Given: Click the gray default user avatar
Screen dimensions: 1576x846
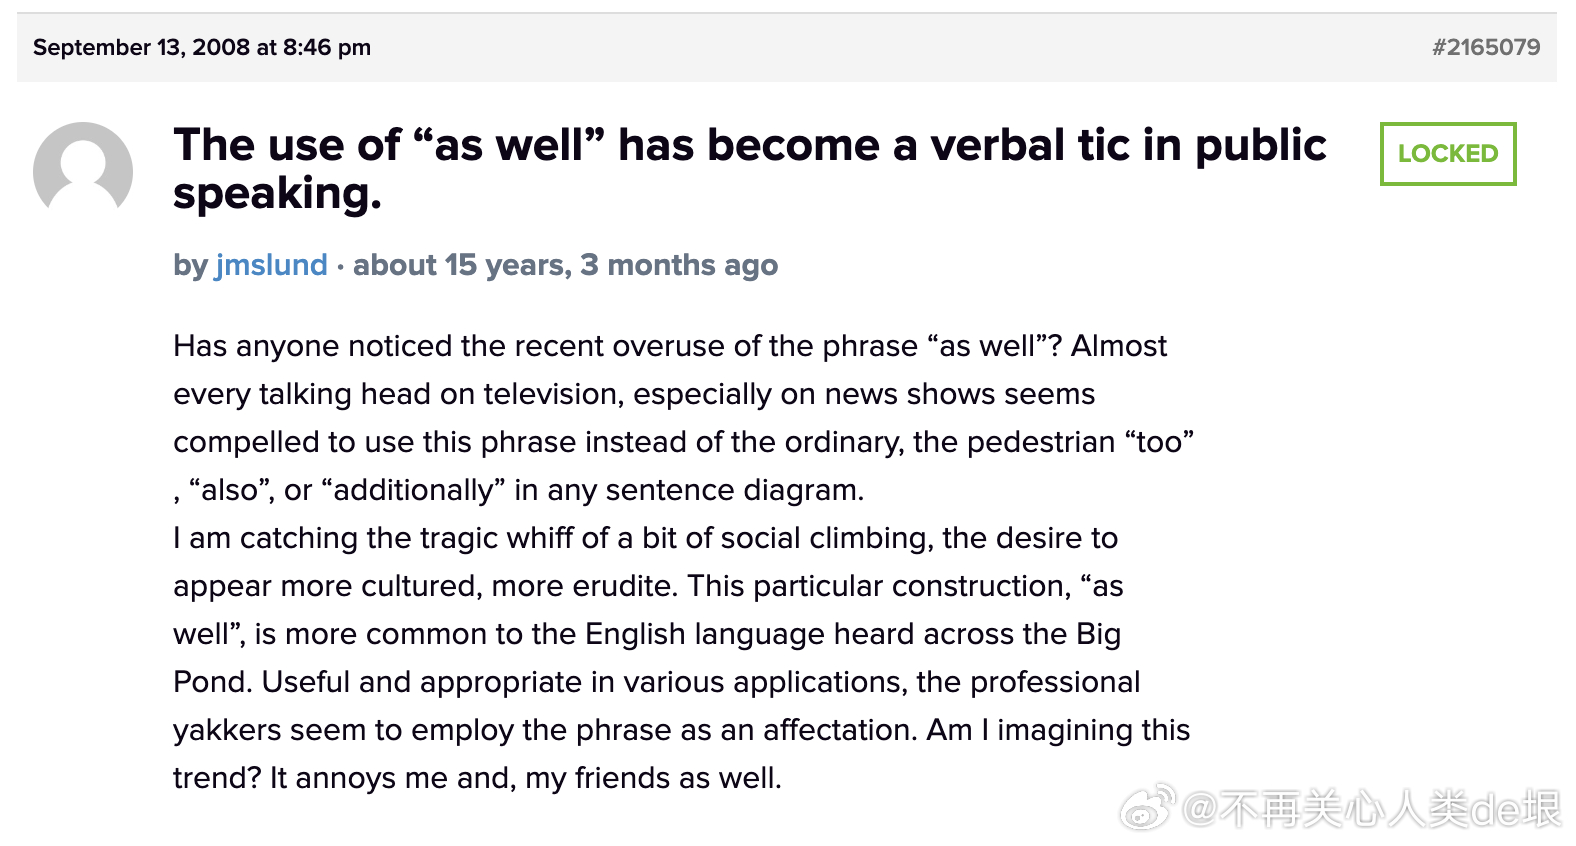Looking at the screenshot, I should (83, 168).
